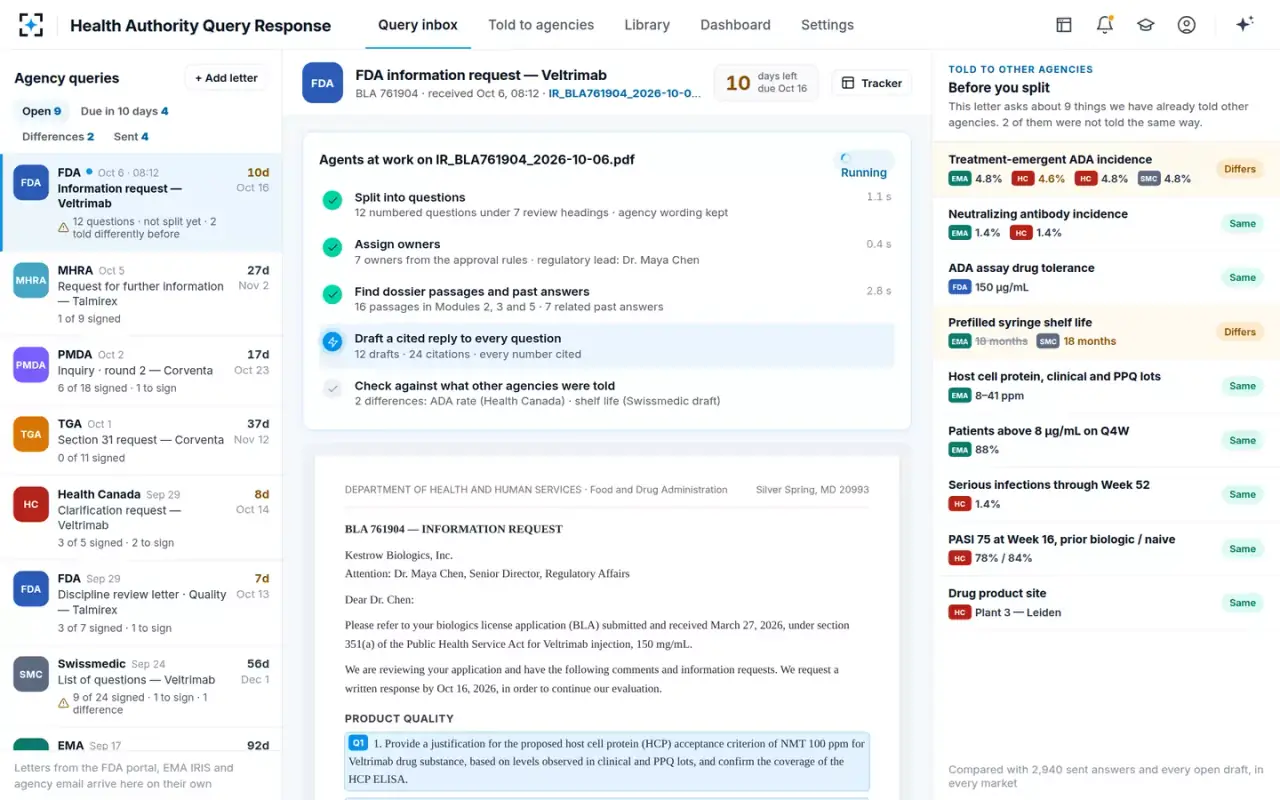Image resolution: width=1280 pixels, height=800 pixels.
Task: Click the app logo icon
Action: pyautogui.click(x=31, y=25)
